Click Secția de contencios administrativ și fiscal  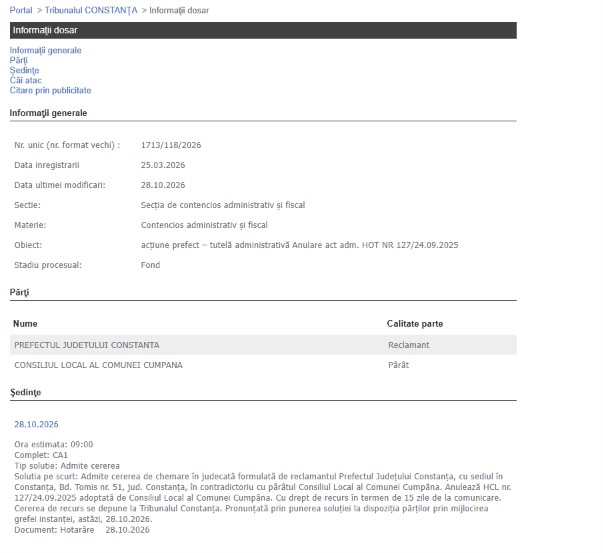pos(223,205)
